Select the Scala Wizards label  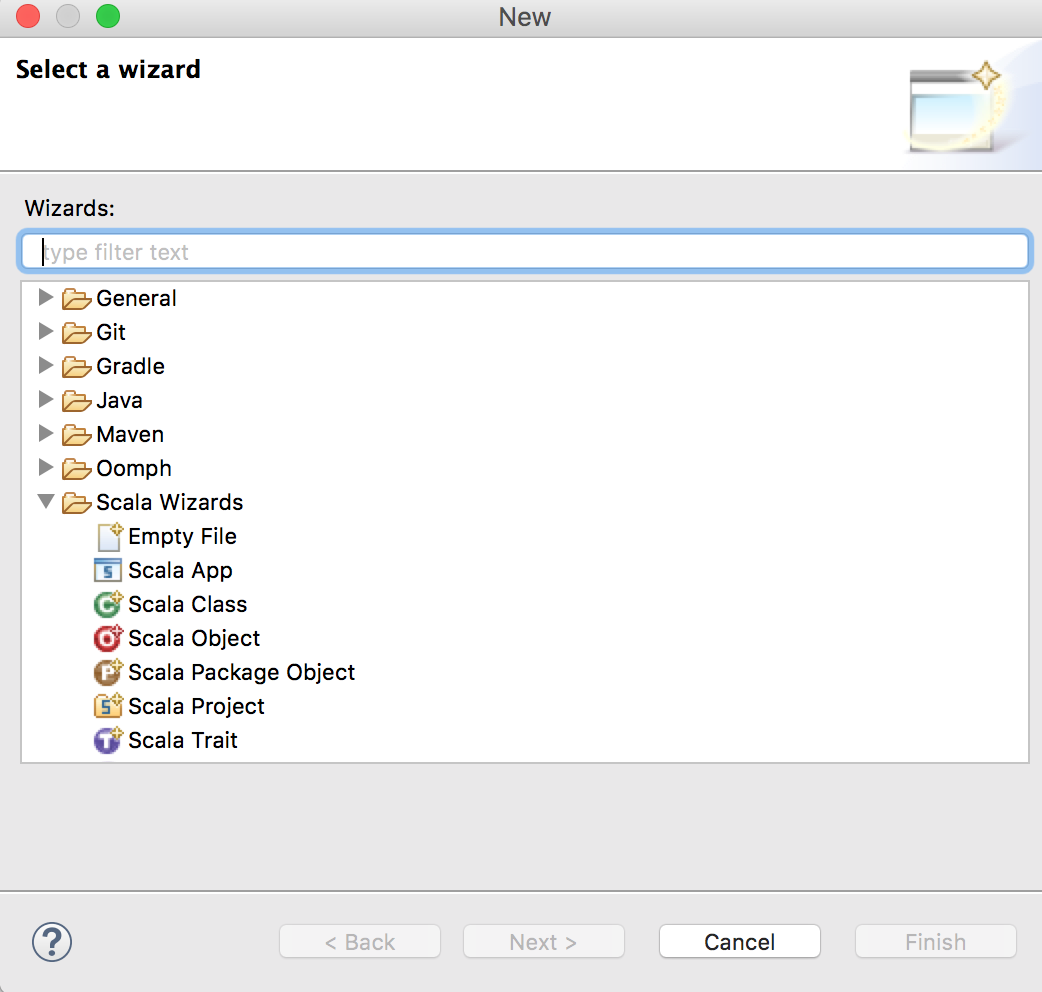pos(169,502)
